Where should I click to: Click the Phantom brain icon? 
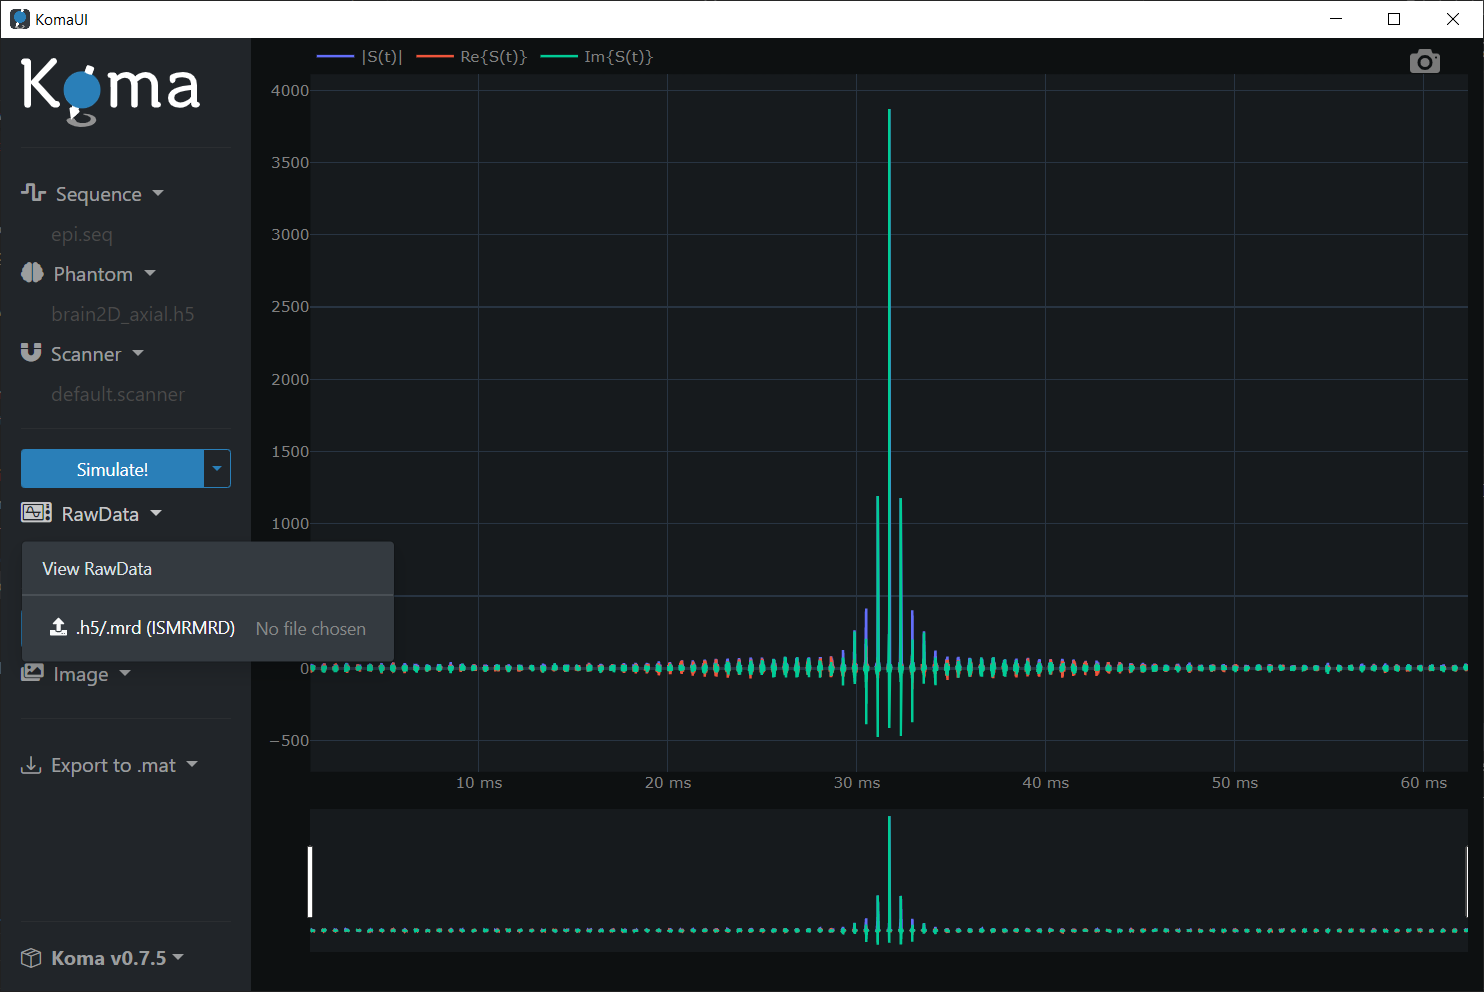[32, 273]
